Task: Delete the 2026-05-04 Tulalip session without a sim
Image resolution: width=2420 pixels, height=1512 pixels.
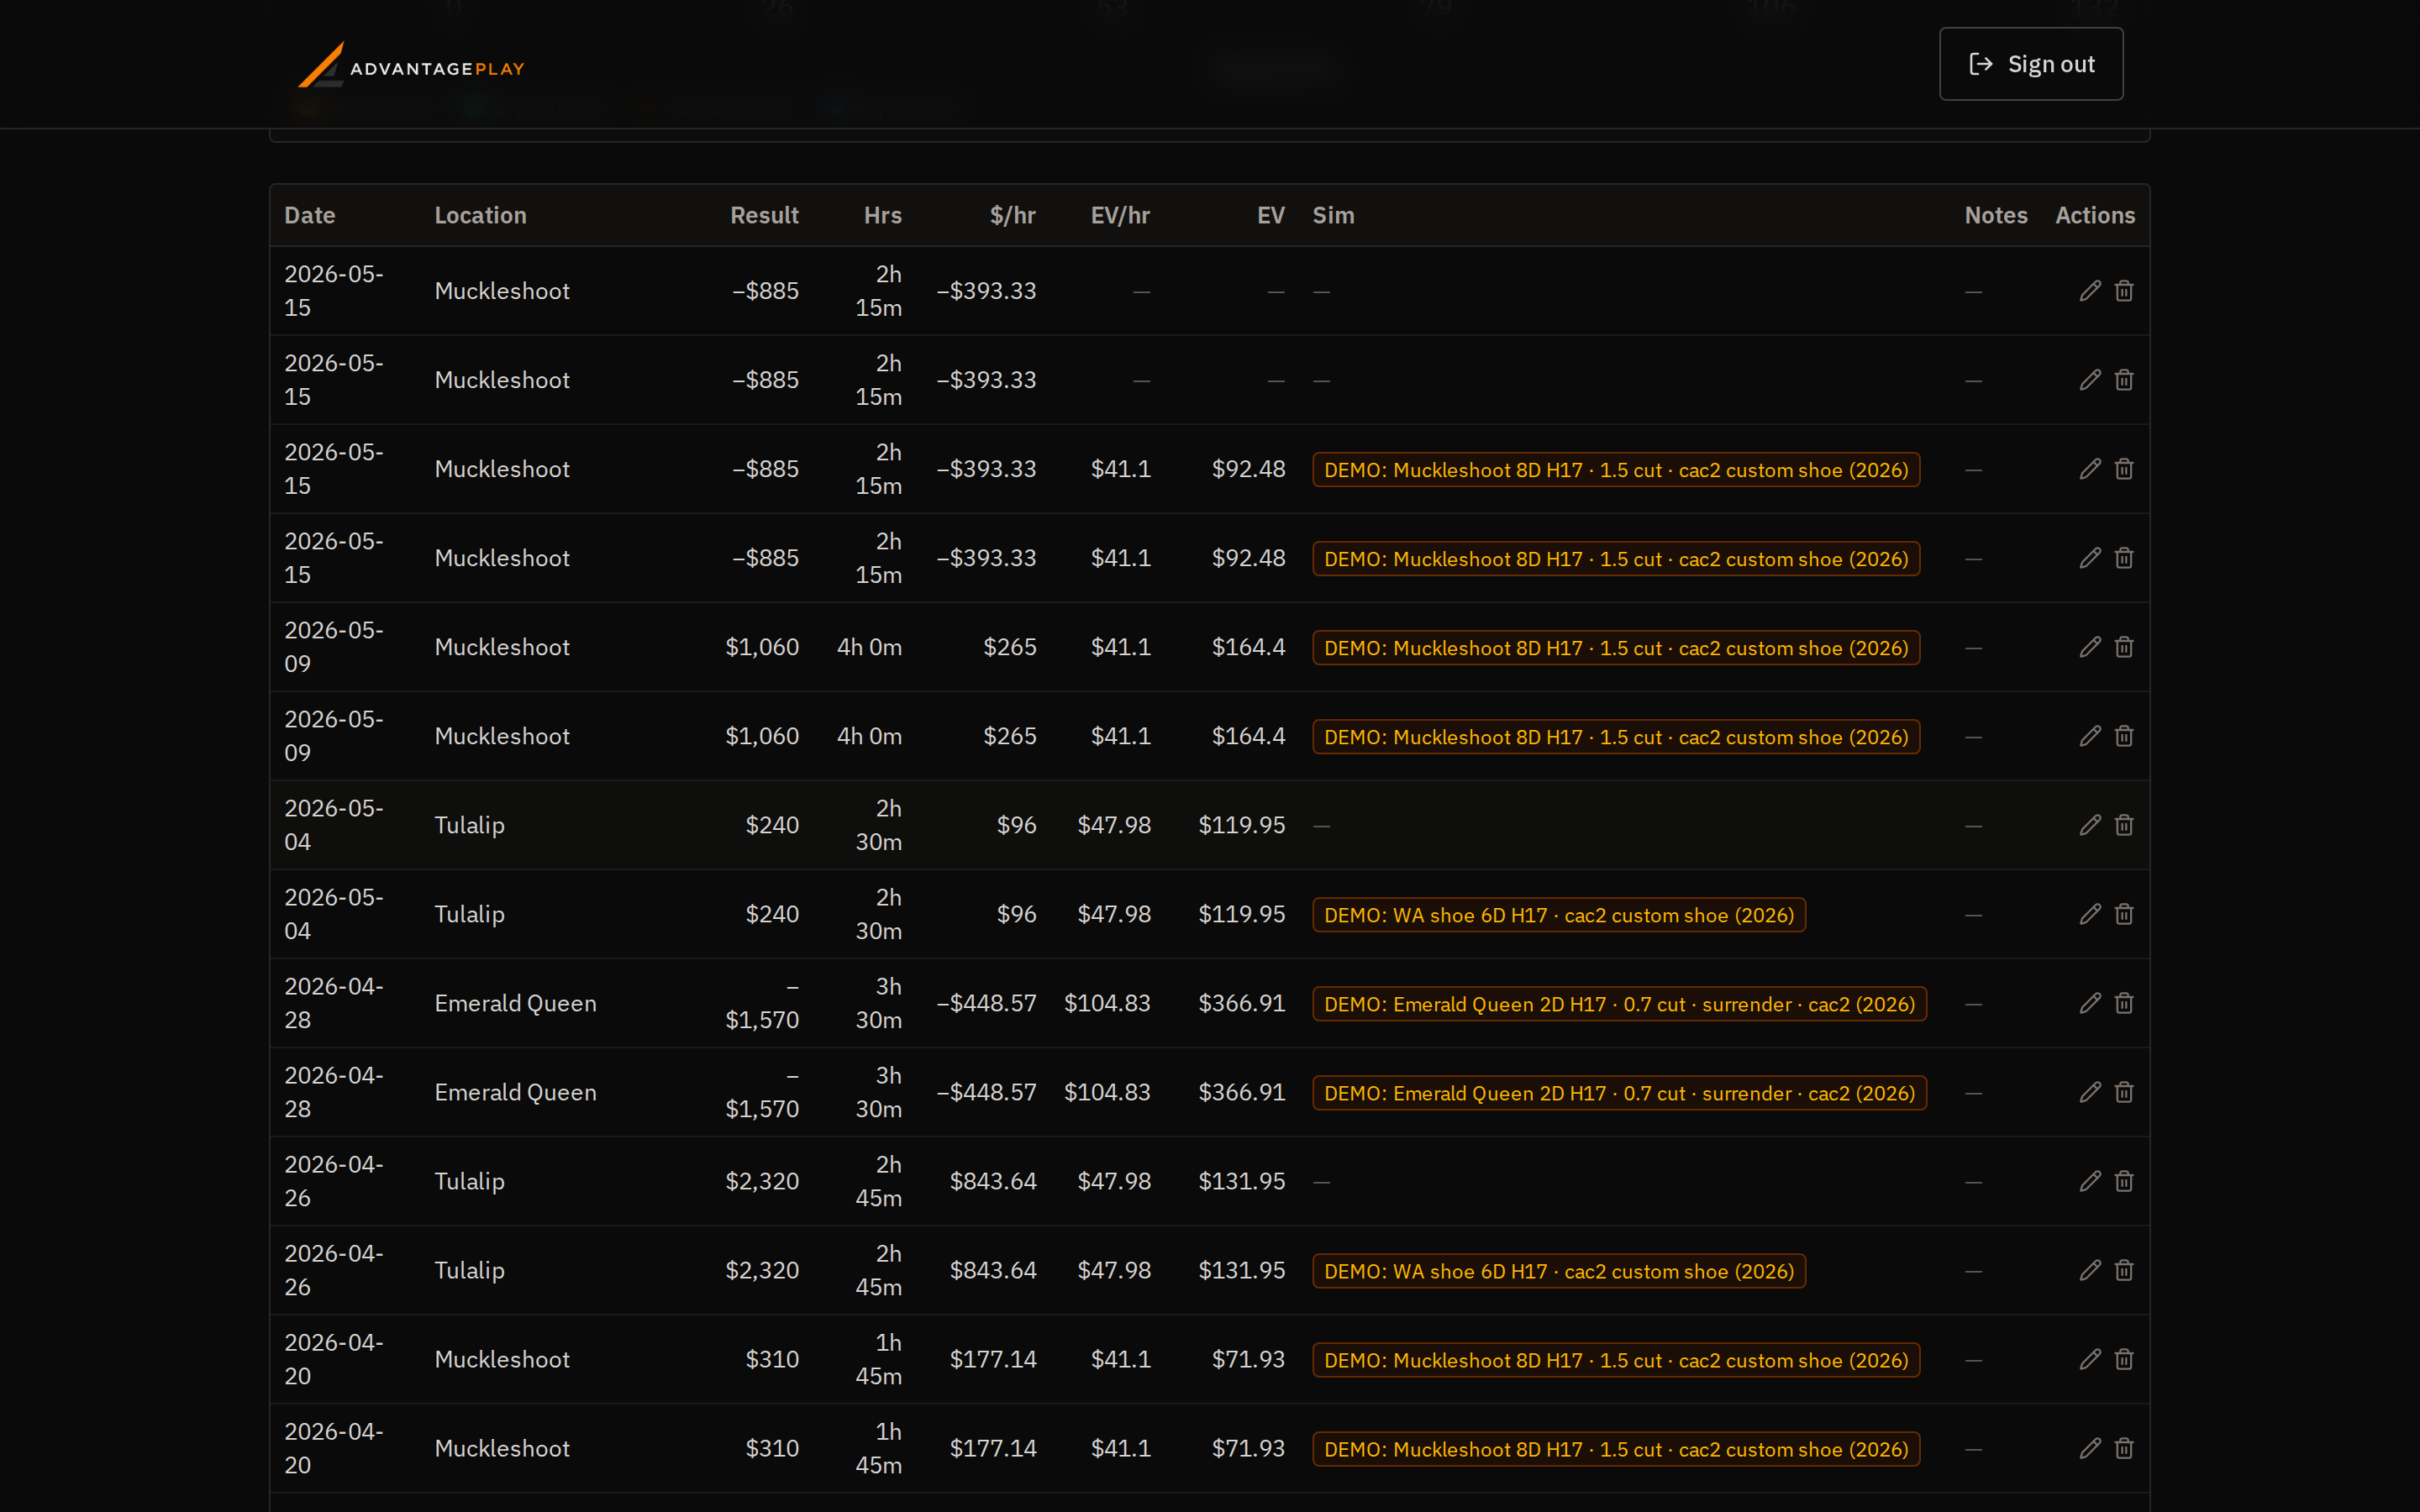Action: 2124,825
